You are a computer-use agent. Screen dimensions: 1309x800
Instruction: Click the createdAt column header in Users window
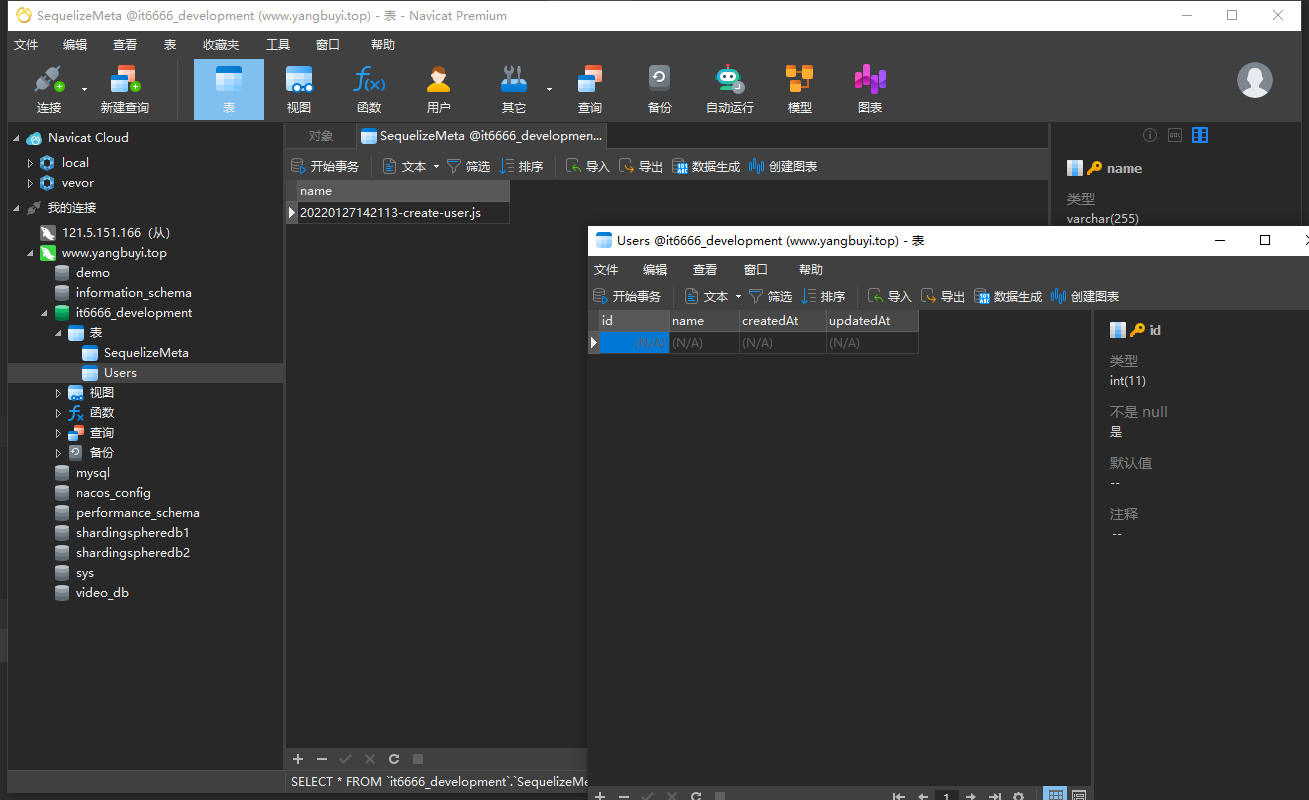click(783, 321)
